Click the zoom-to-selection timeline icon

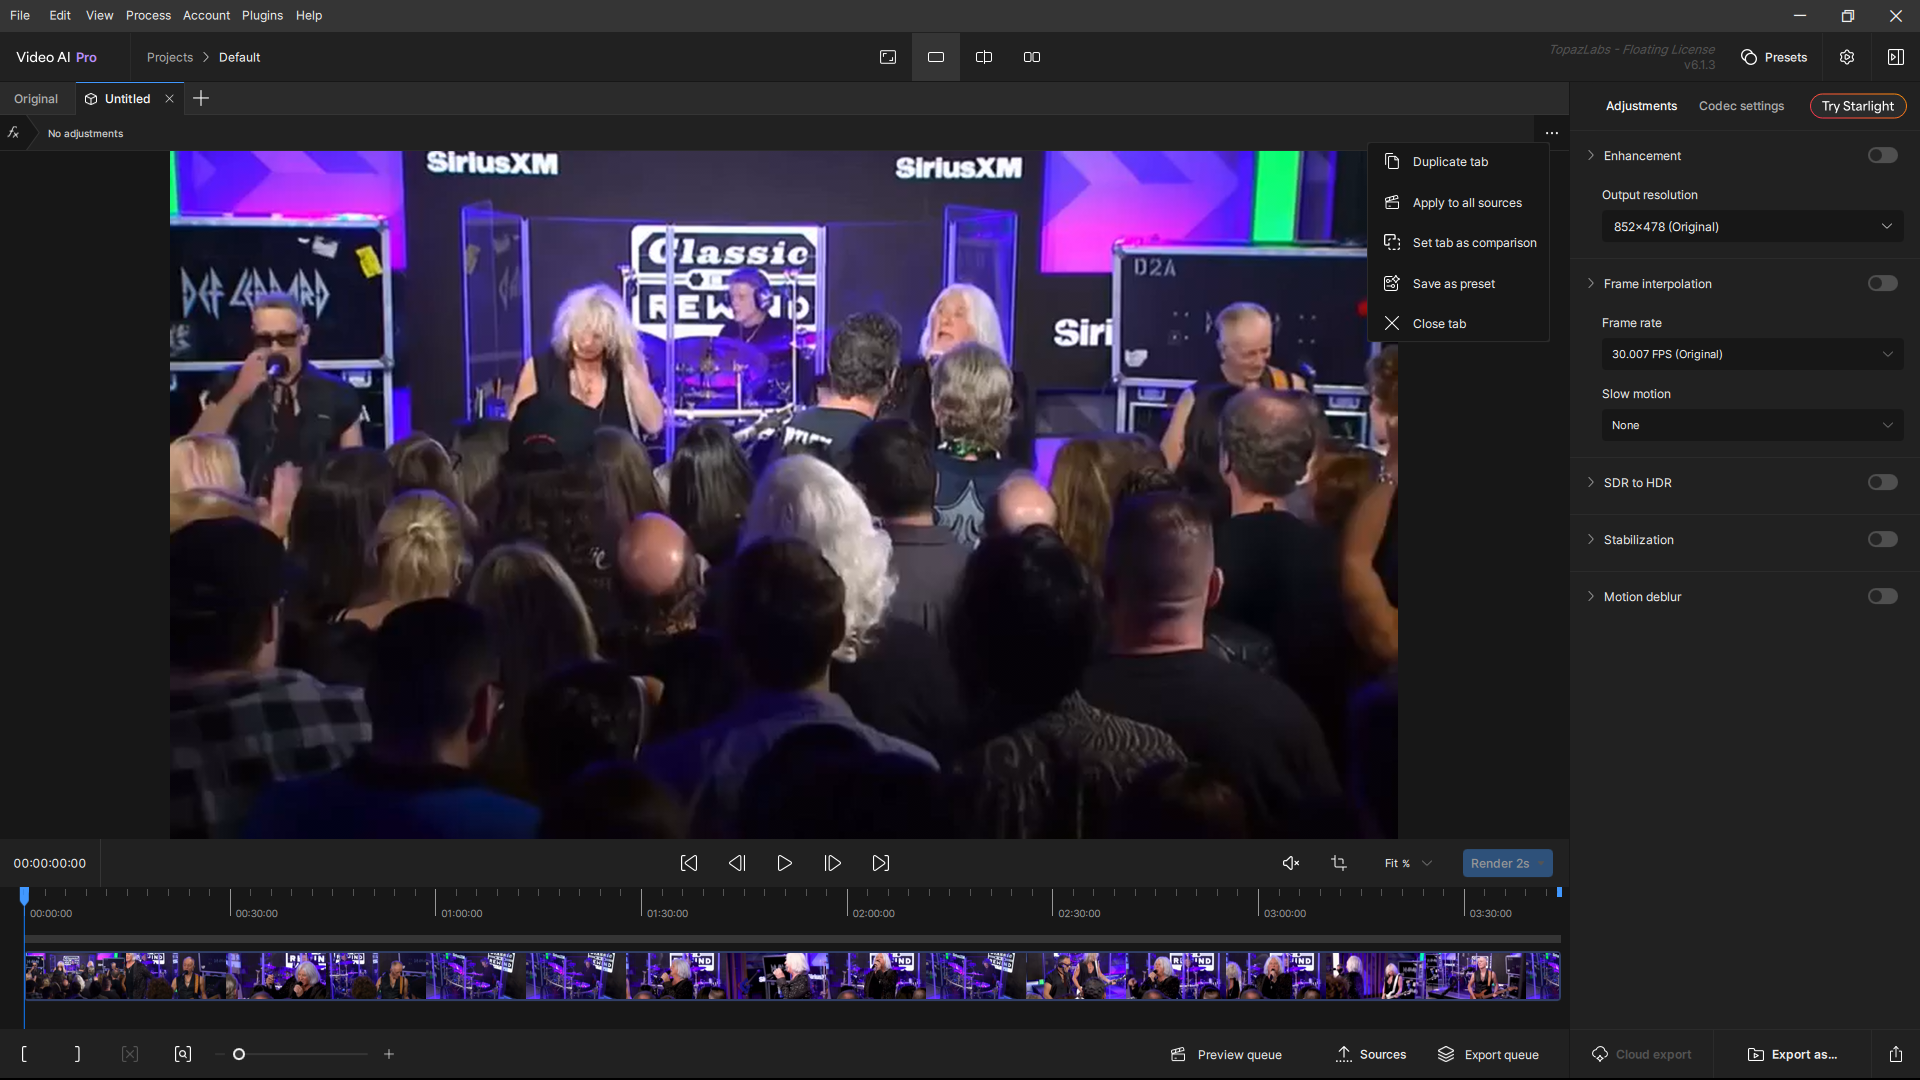[x=183, y=1054]
